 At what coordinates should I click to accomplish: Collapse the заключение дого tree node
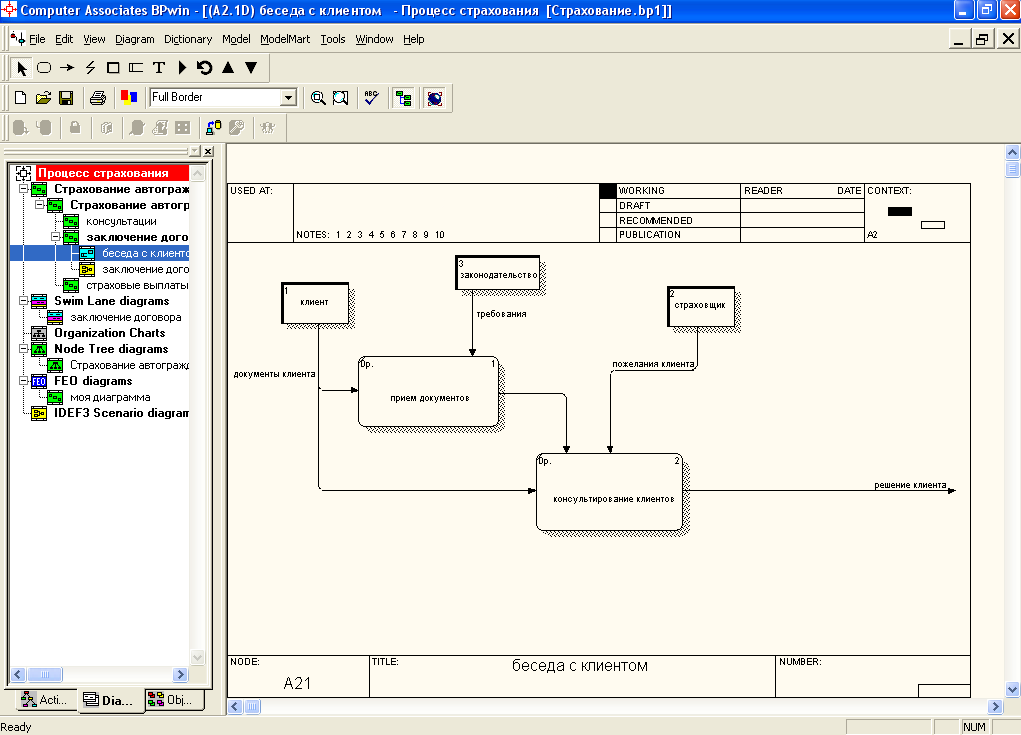(x=55, y=237)
